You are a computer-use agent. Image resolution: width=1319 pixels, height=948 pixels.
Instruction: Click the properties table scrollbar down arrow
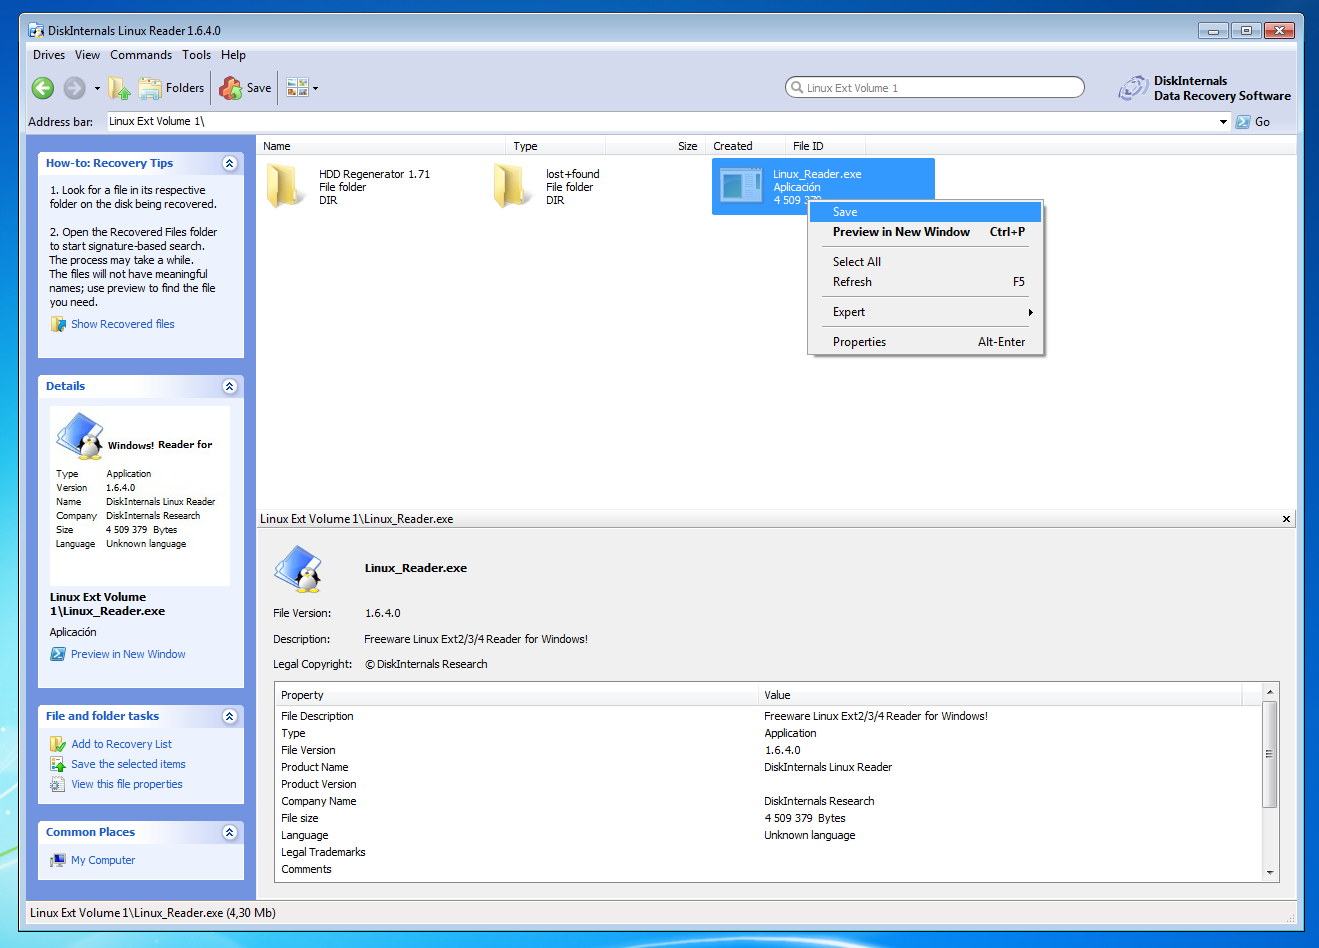pos(1270,873)
